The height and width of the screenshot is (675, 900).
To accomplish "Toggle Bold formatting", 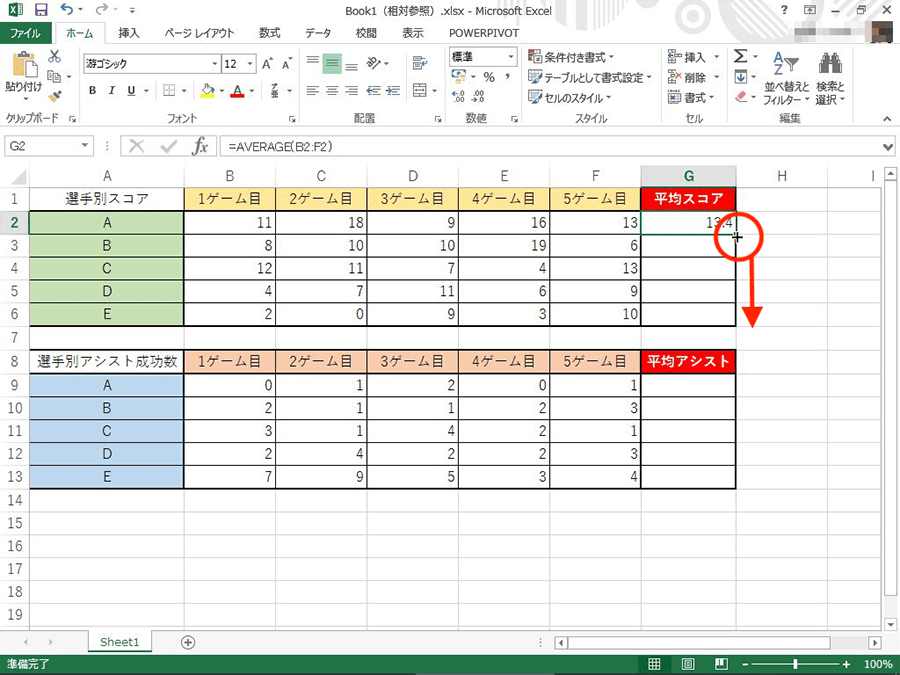I will pyautogui.click(x=92, y=91).
